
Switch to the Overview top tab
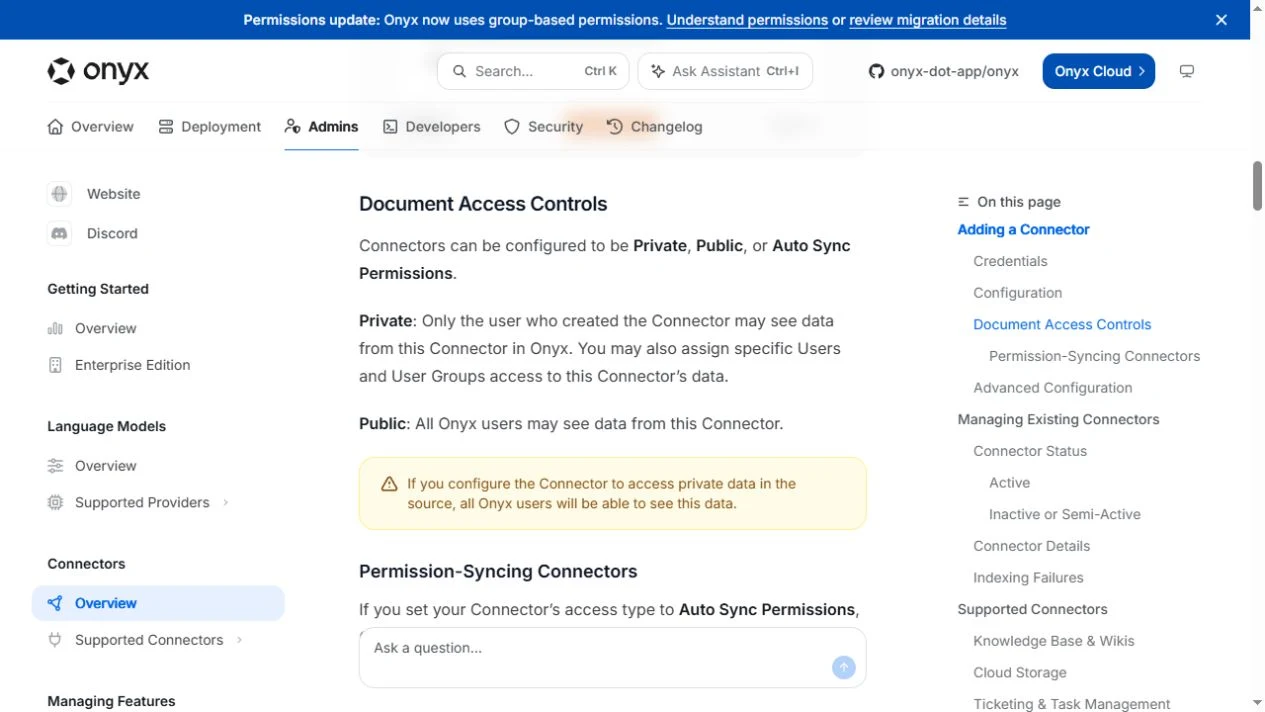(90, 127)
